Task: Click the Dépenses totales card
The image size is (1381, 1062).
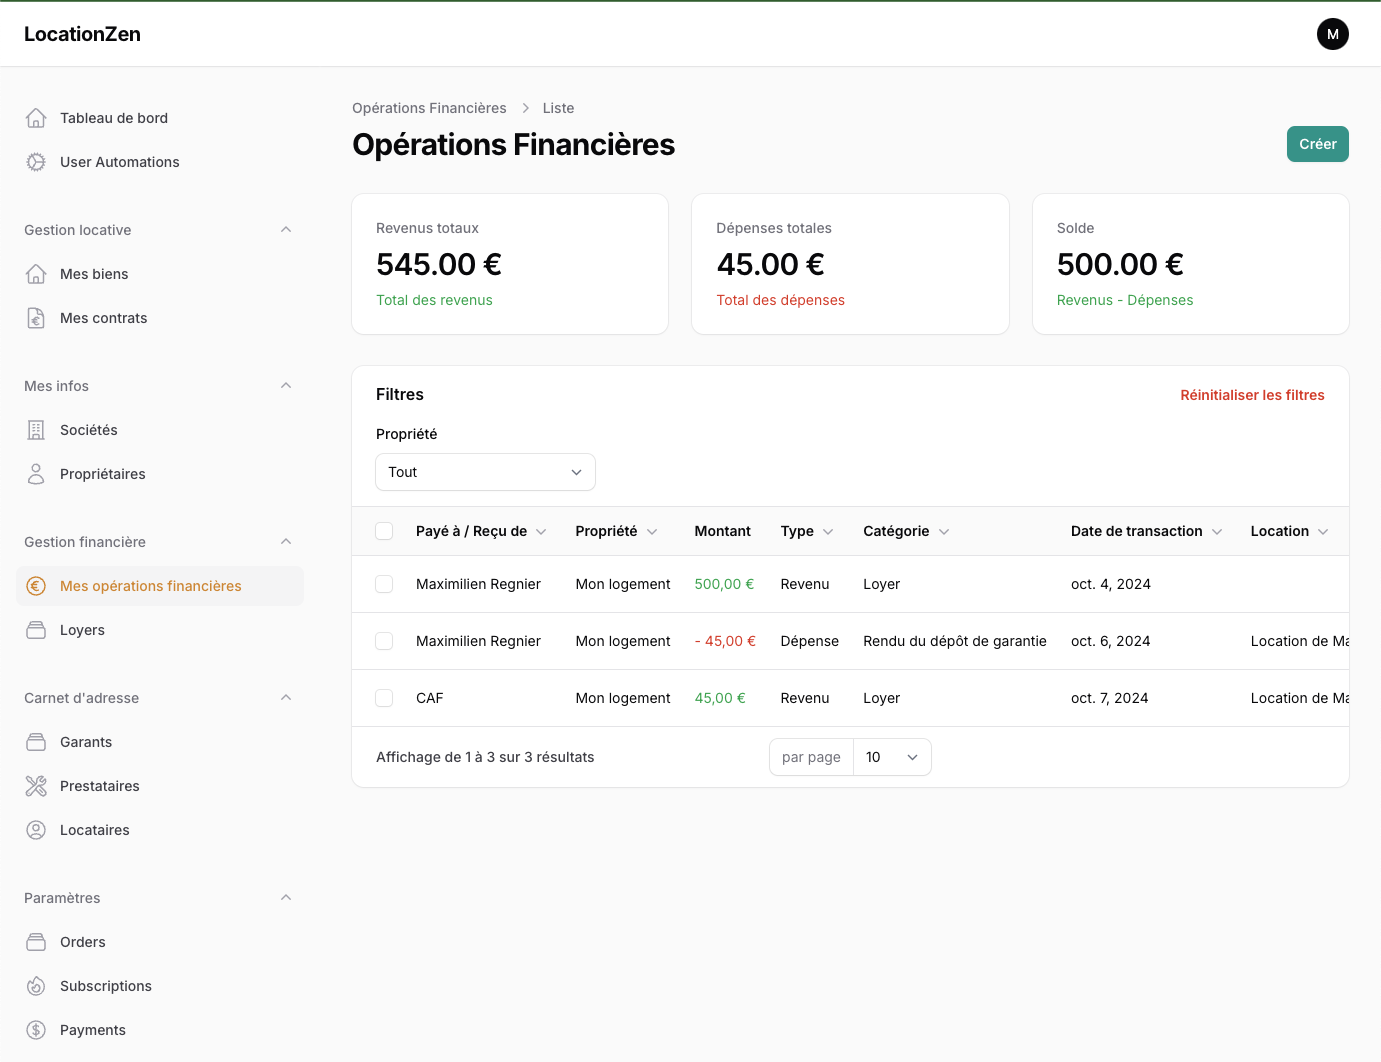Action: point(850,264)
